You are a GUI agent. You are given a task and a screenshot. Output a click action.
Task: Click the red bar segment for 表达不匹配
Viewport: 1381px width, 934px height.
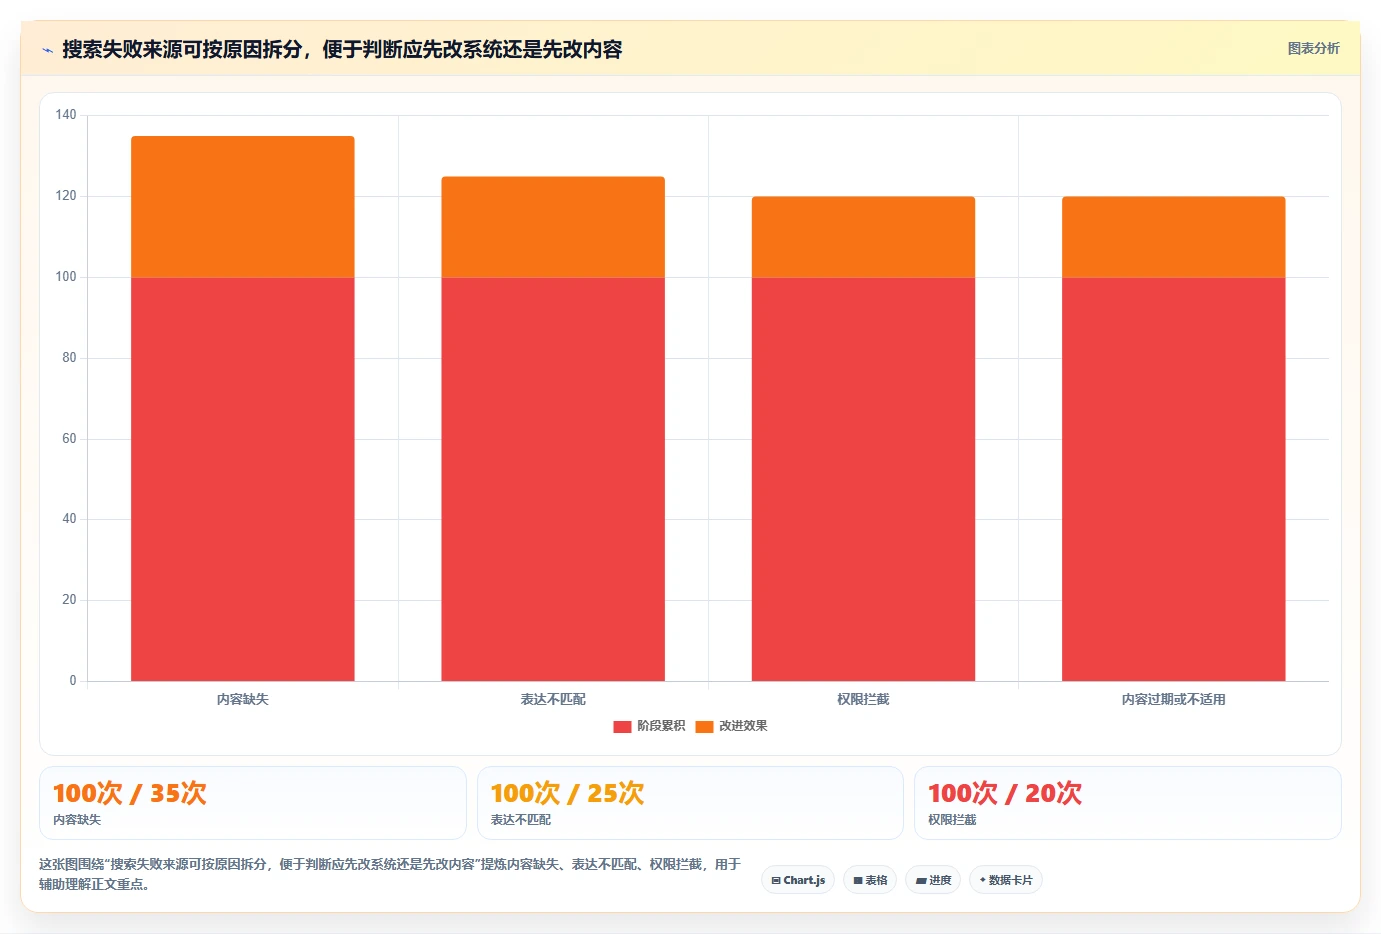click(553, 479)
